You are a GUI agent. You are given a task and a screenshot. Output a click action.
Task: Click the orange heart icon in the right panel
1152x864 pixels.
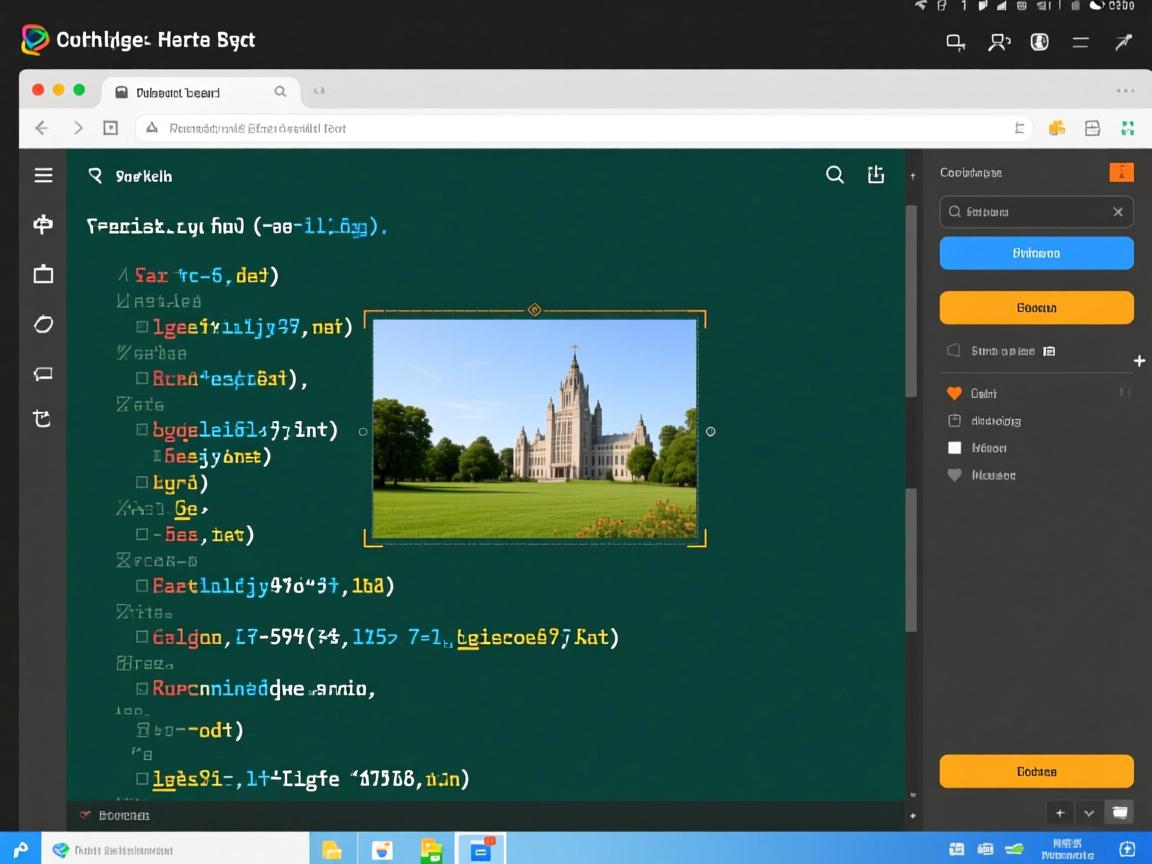pyautogui.click(x=954, y=393)
